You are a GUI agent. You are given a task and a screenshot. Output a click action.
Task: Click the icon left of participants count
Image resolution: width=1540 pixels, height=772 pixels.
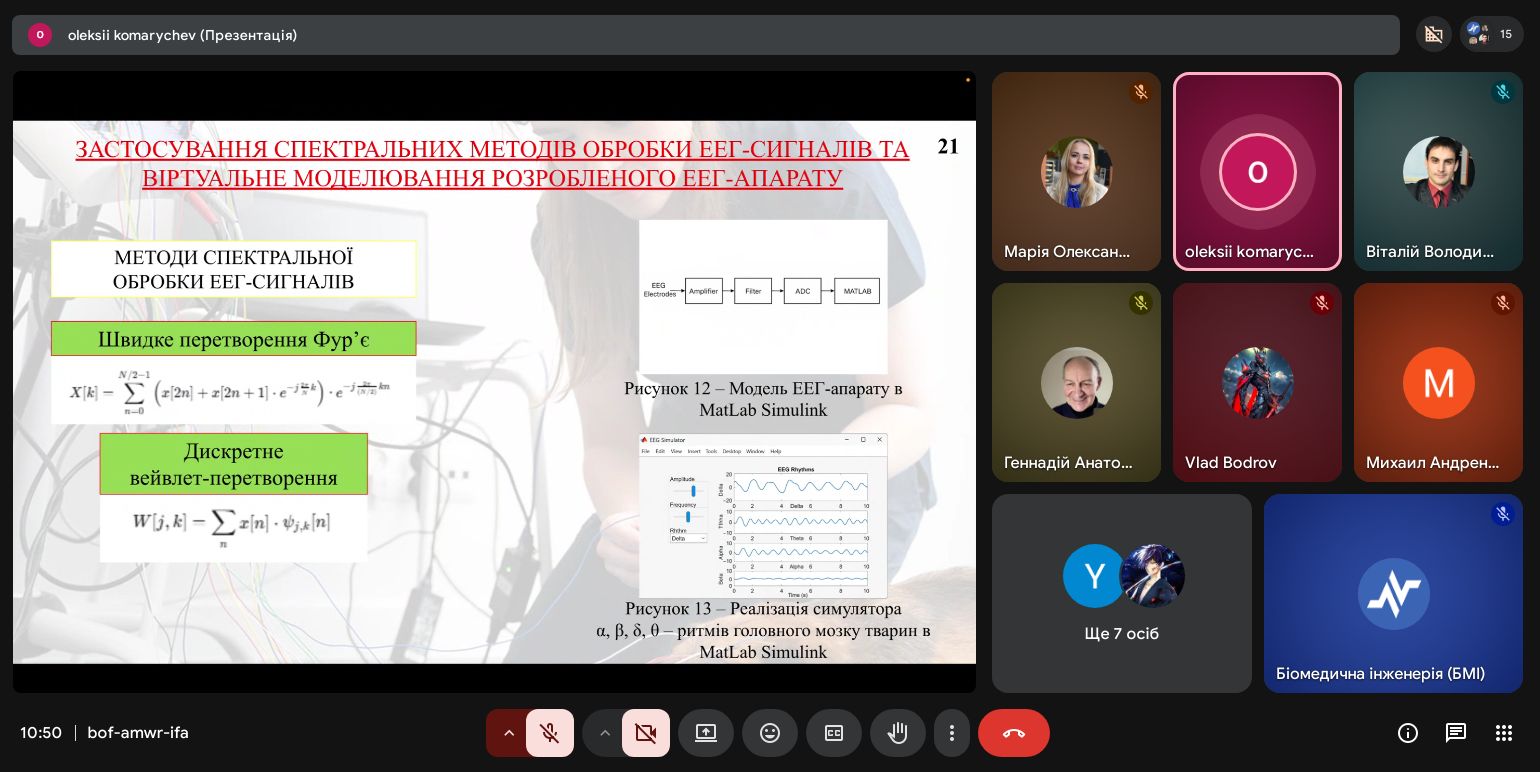point(1433,34)
